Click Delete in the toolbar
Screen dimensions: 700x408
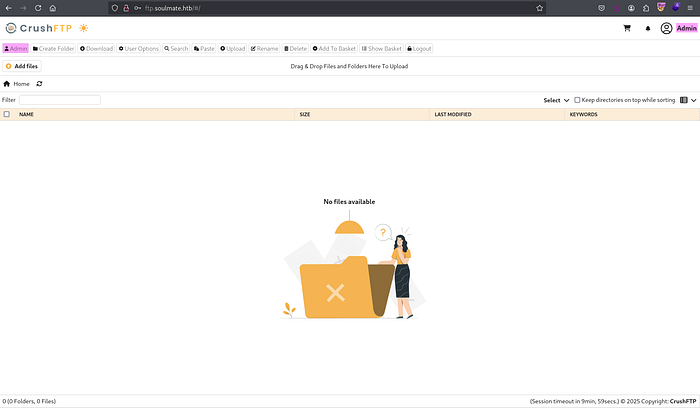pyautogui.click(x=296, y=48)
